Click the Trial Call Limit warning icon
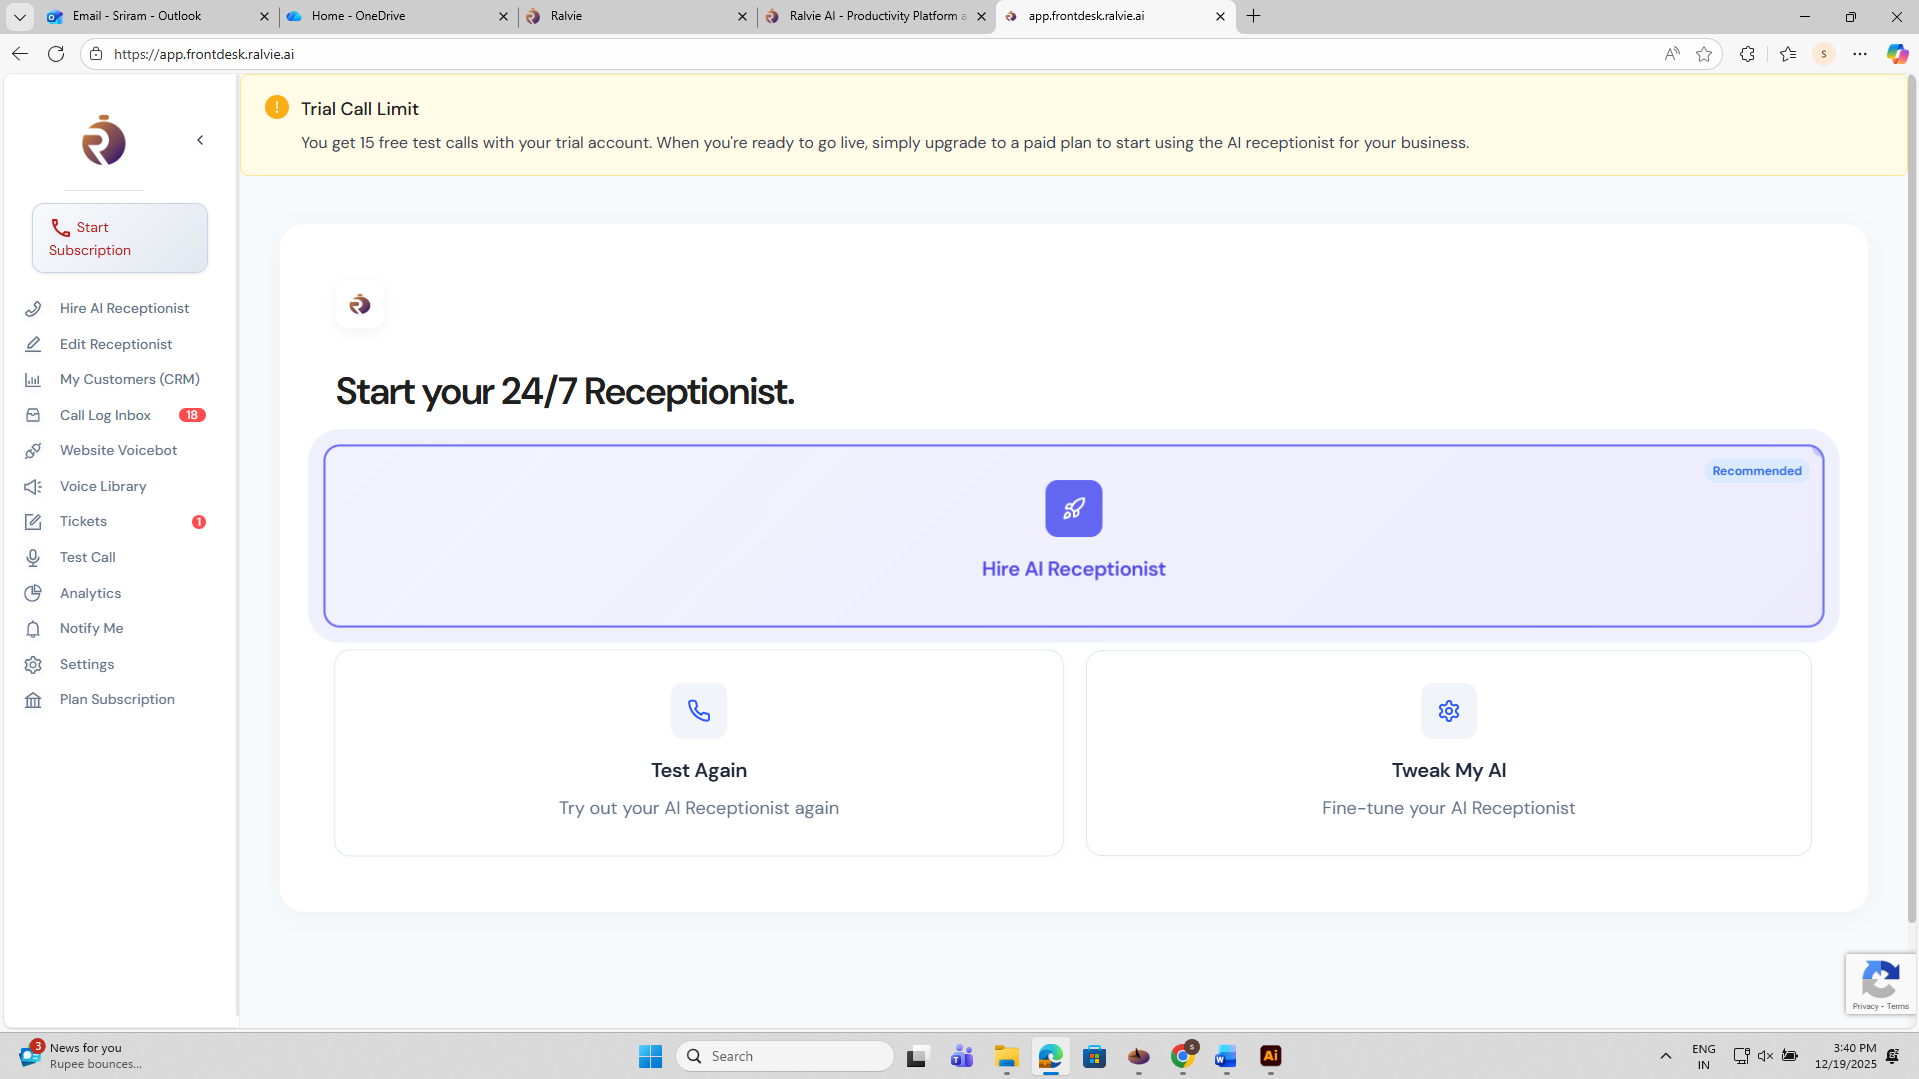Image resolution: width=1919 pixels, height=1079 pixels. [277, 107]
